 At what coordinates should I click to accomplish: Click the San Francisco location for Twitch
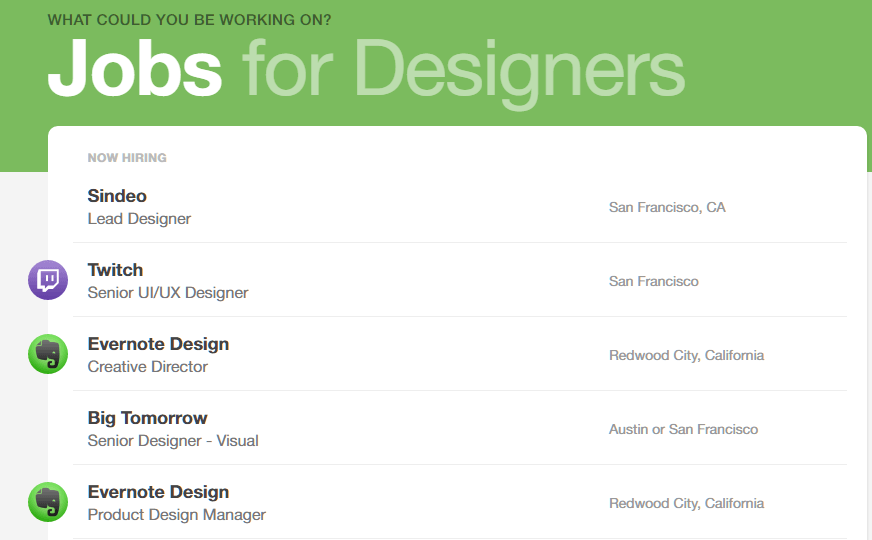click(653, 281)
